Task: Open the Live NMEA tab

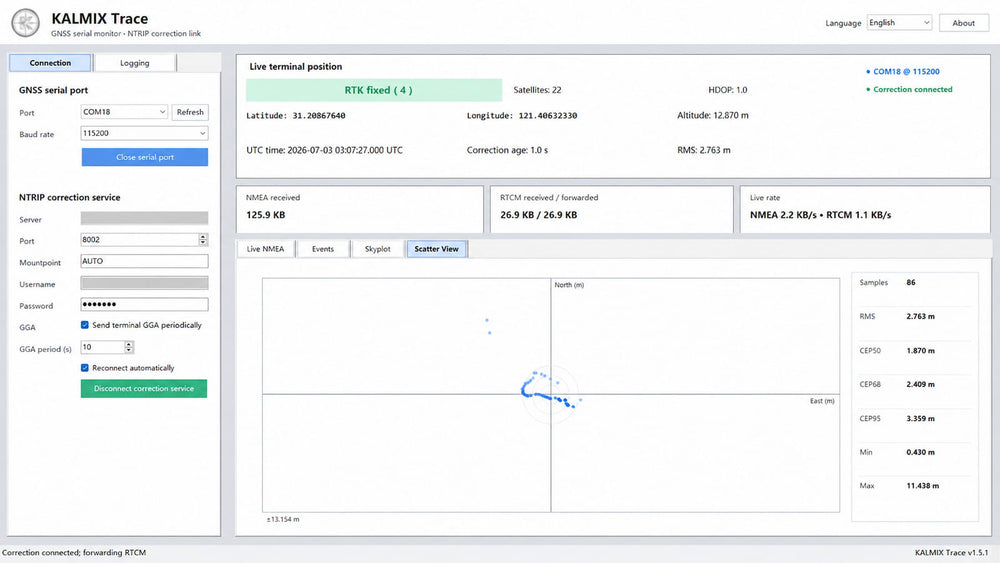Action: click(265, 249)
